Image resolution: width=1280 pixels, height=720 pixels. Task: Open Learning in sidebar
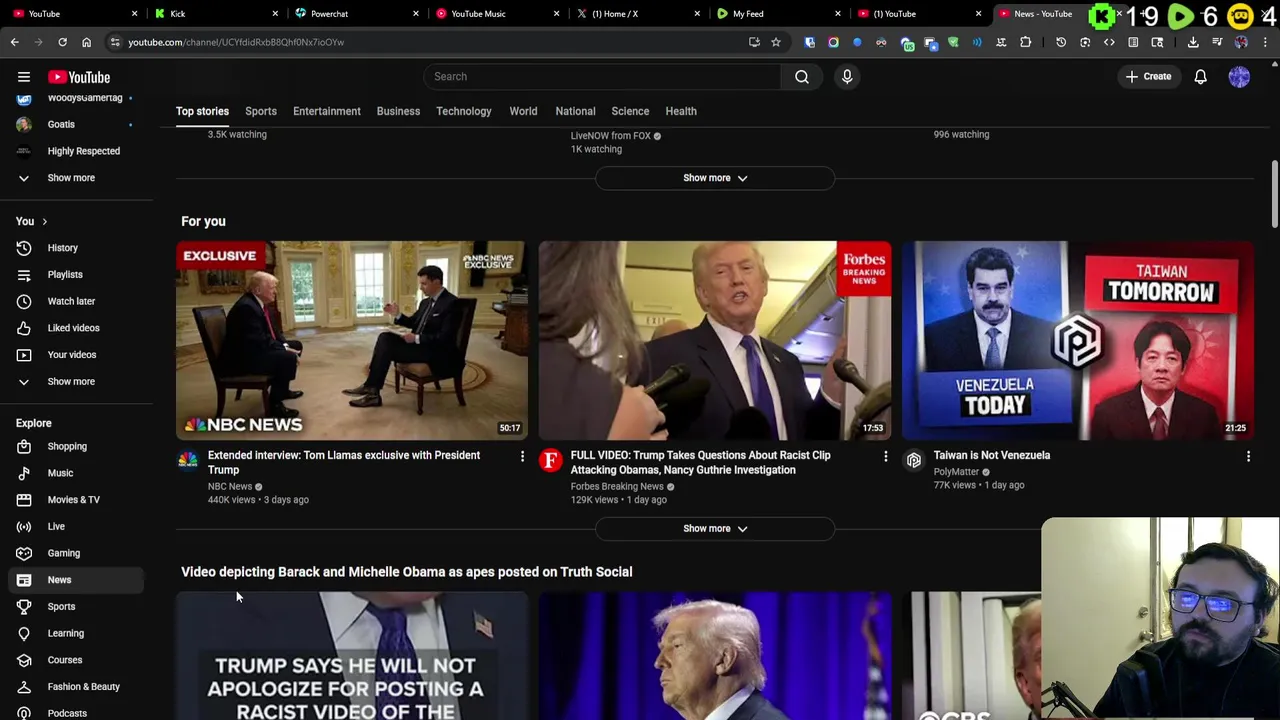coord(77,633)
